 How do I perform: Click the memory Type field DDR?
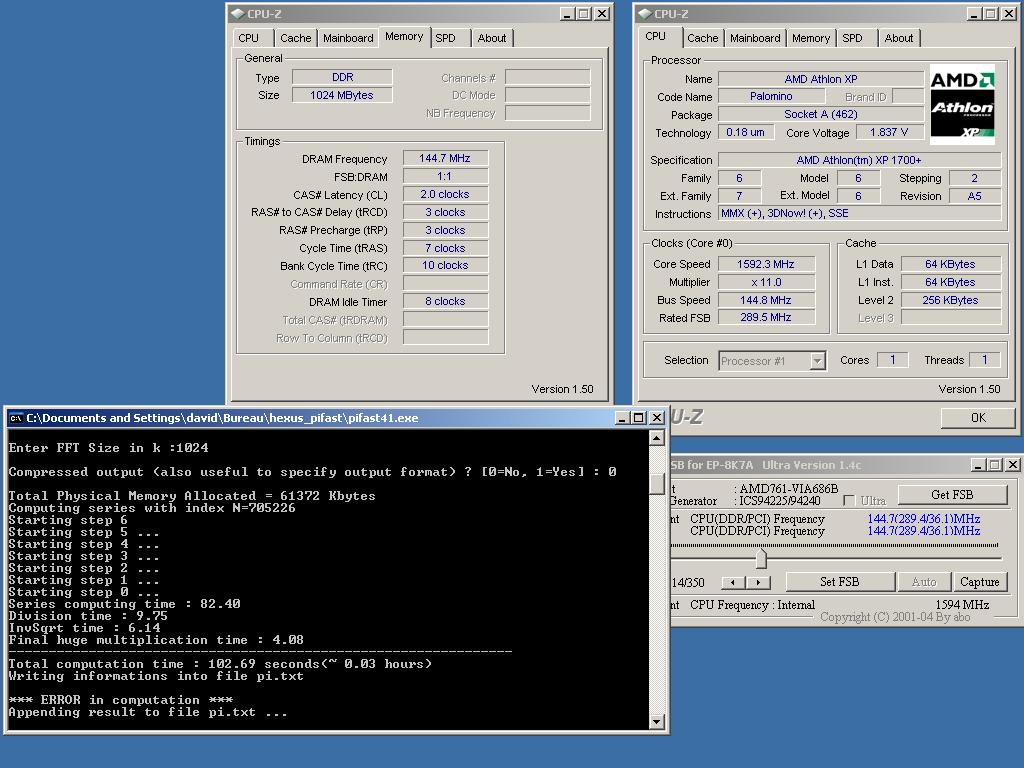pos(342,77)
